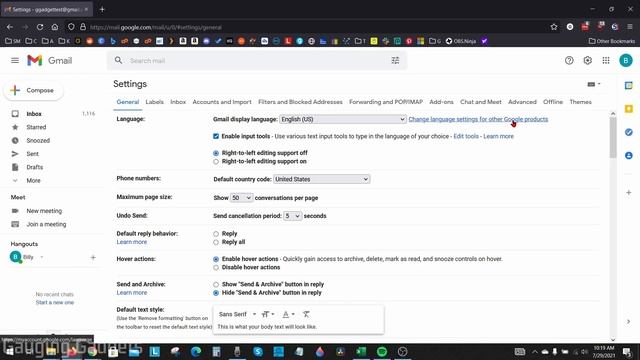Open the Google apps grid icon

coord(606,60)
